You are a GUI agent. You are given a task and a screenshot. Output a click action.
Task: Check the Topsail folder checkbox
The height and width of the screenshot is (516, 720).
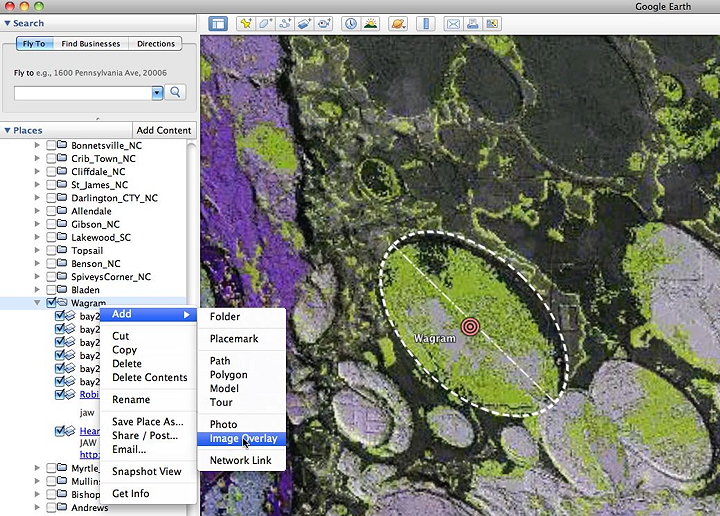[x=51, y=251]
